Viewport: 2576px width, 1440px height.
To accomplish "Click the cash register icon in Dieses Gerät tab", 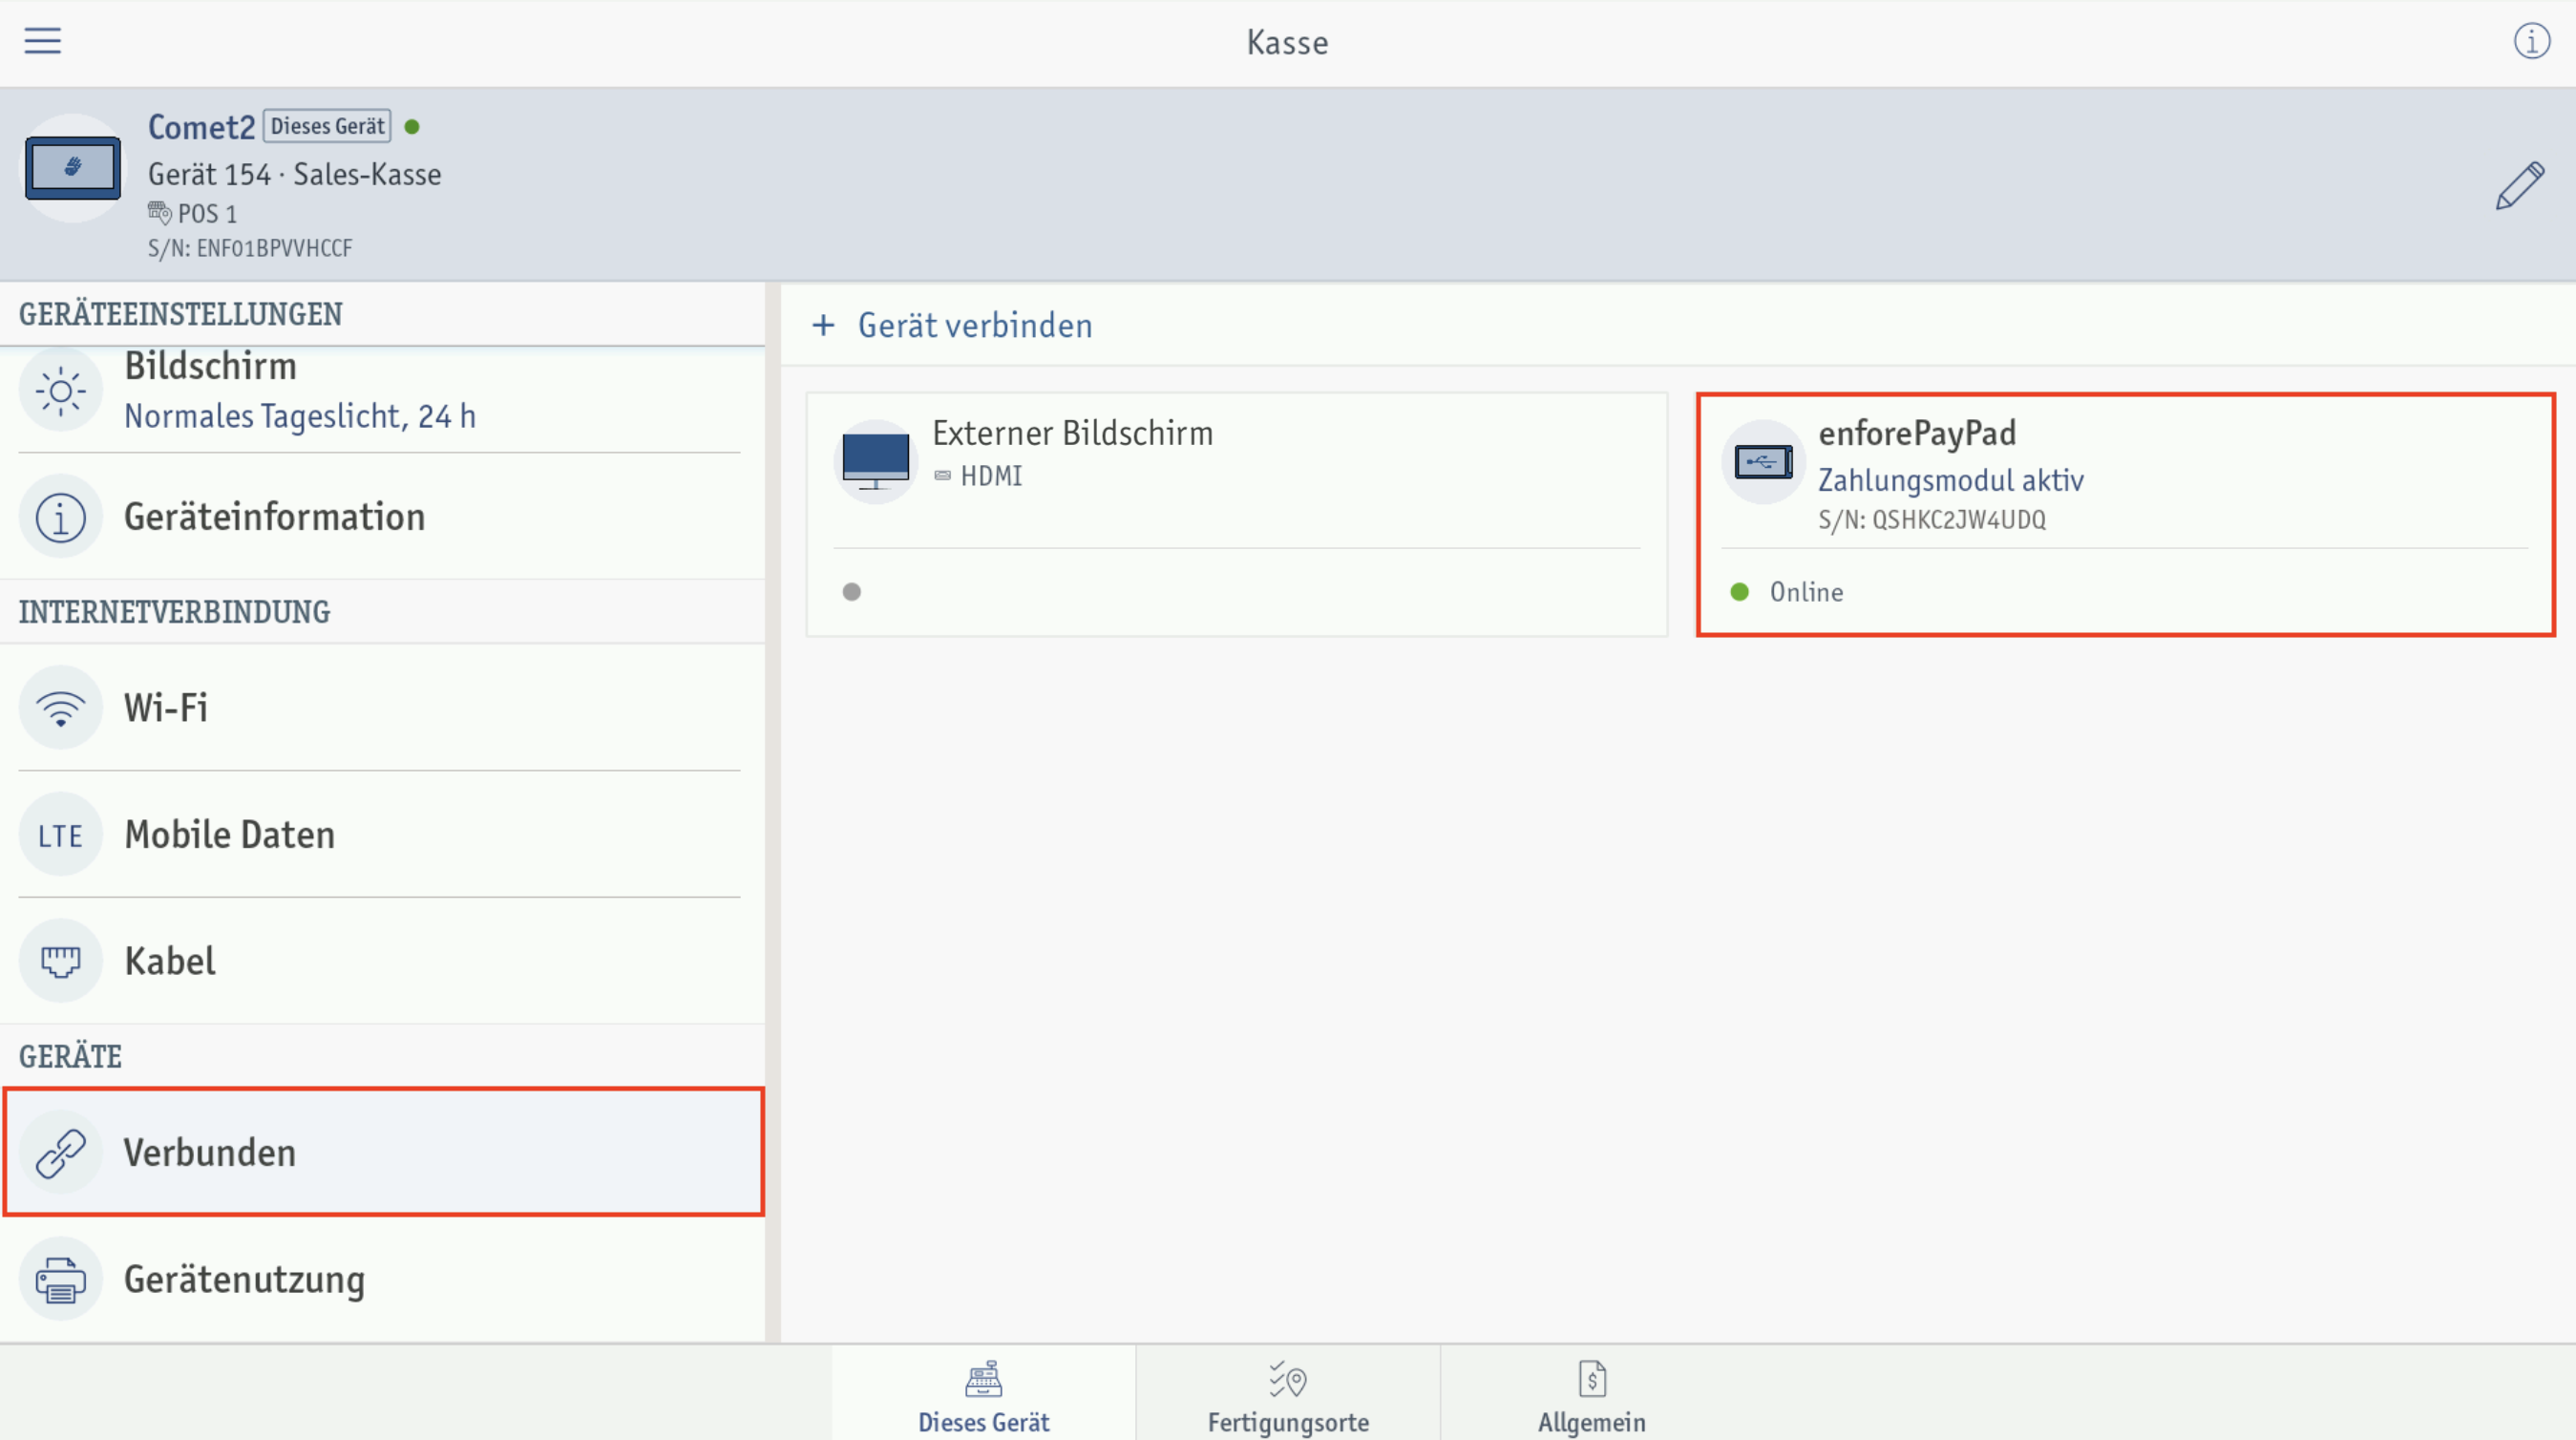I will (x=984, y=1379).
